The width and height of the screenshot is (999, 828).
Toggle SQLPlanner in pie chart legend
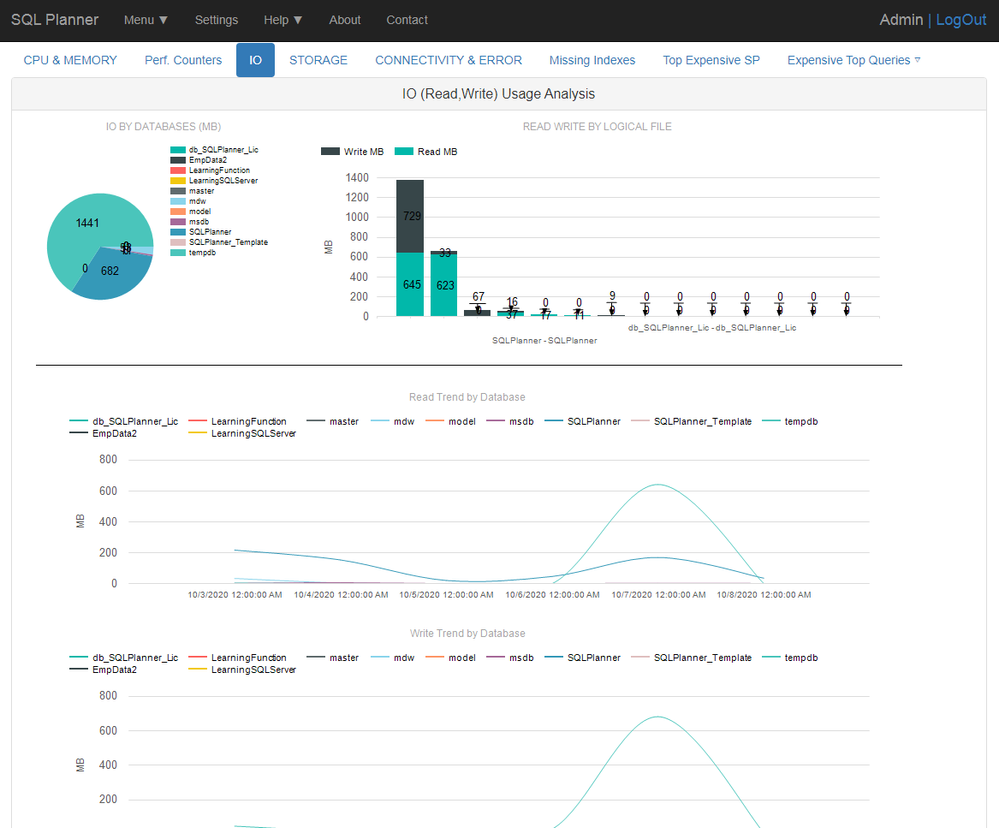click(x=201, y=232)
